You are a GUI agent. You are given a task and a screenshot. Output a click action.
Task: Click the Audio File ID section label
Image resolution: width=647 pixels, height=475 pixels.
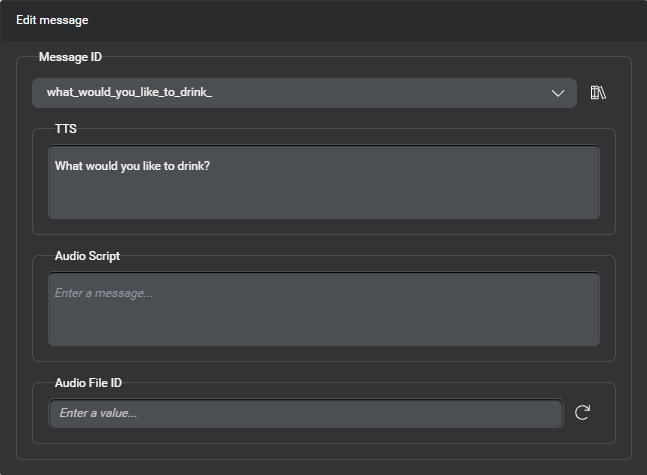88,382
